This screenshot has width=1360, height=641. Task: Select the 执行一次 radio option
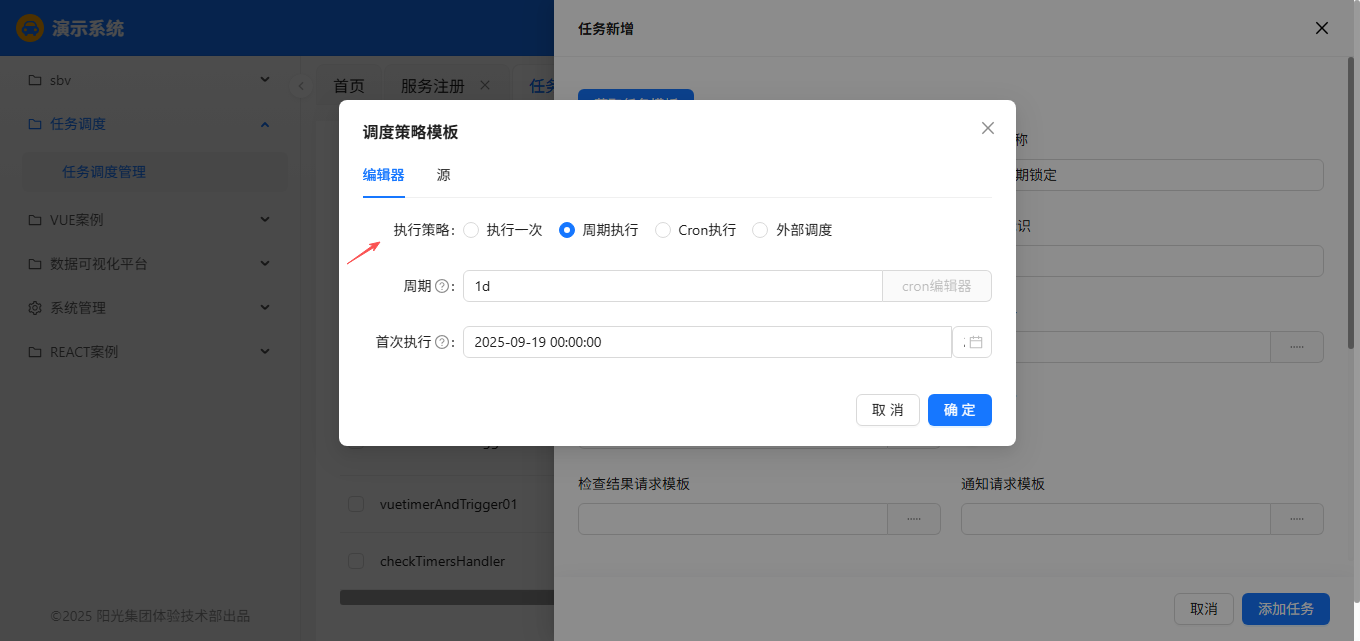tap(472, 230)
